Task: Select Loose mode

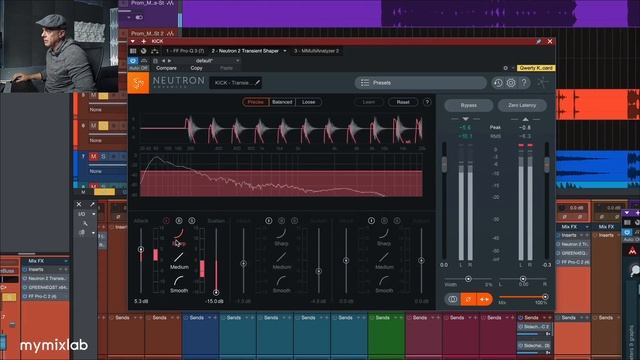Action: [x=309, y=102]
